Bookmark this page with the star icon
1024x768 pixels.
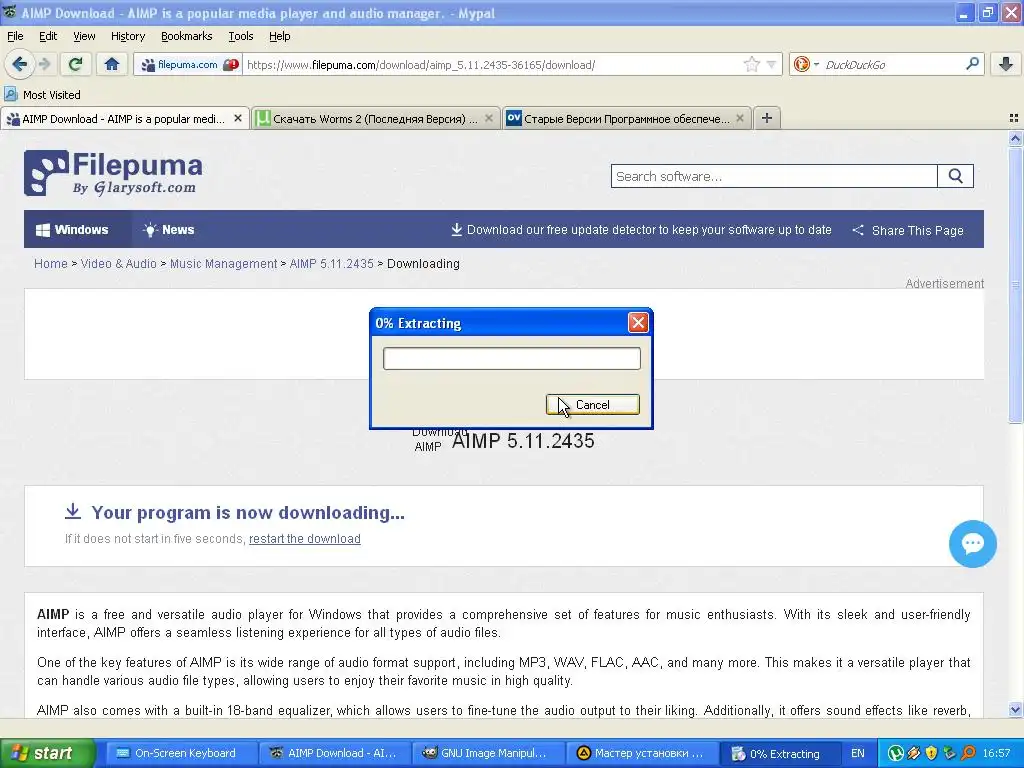click(752, 65)
